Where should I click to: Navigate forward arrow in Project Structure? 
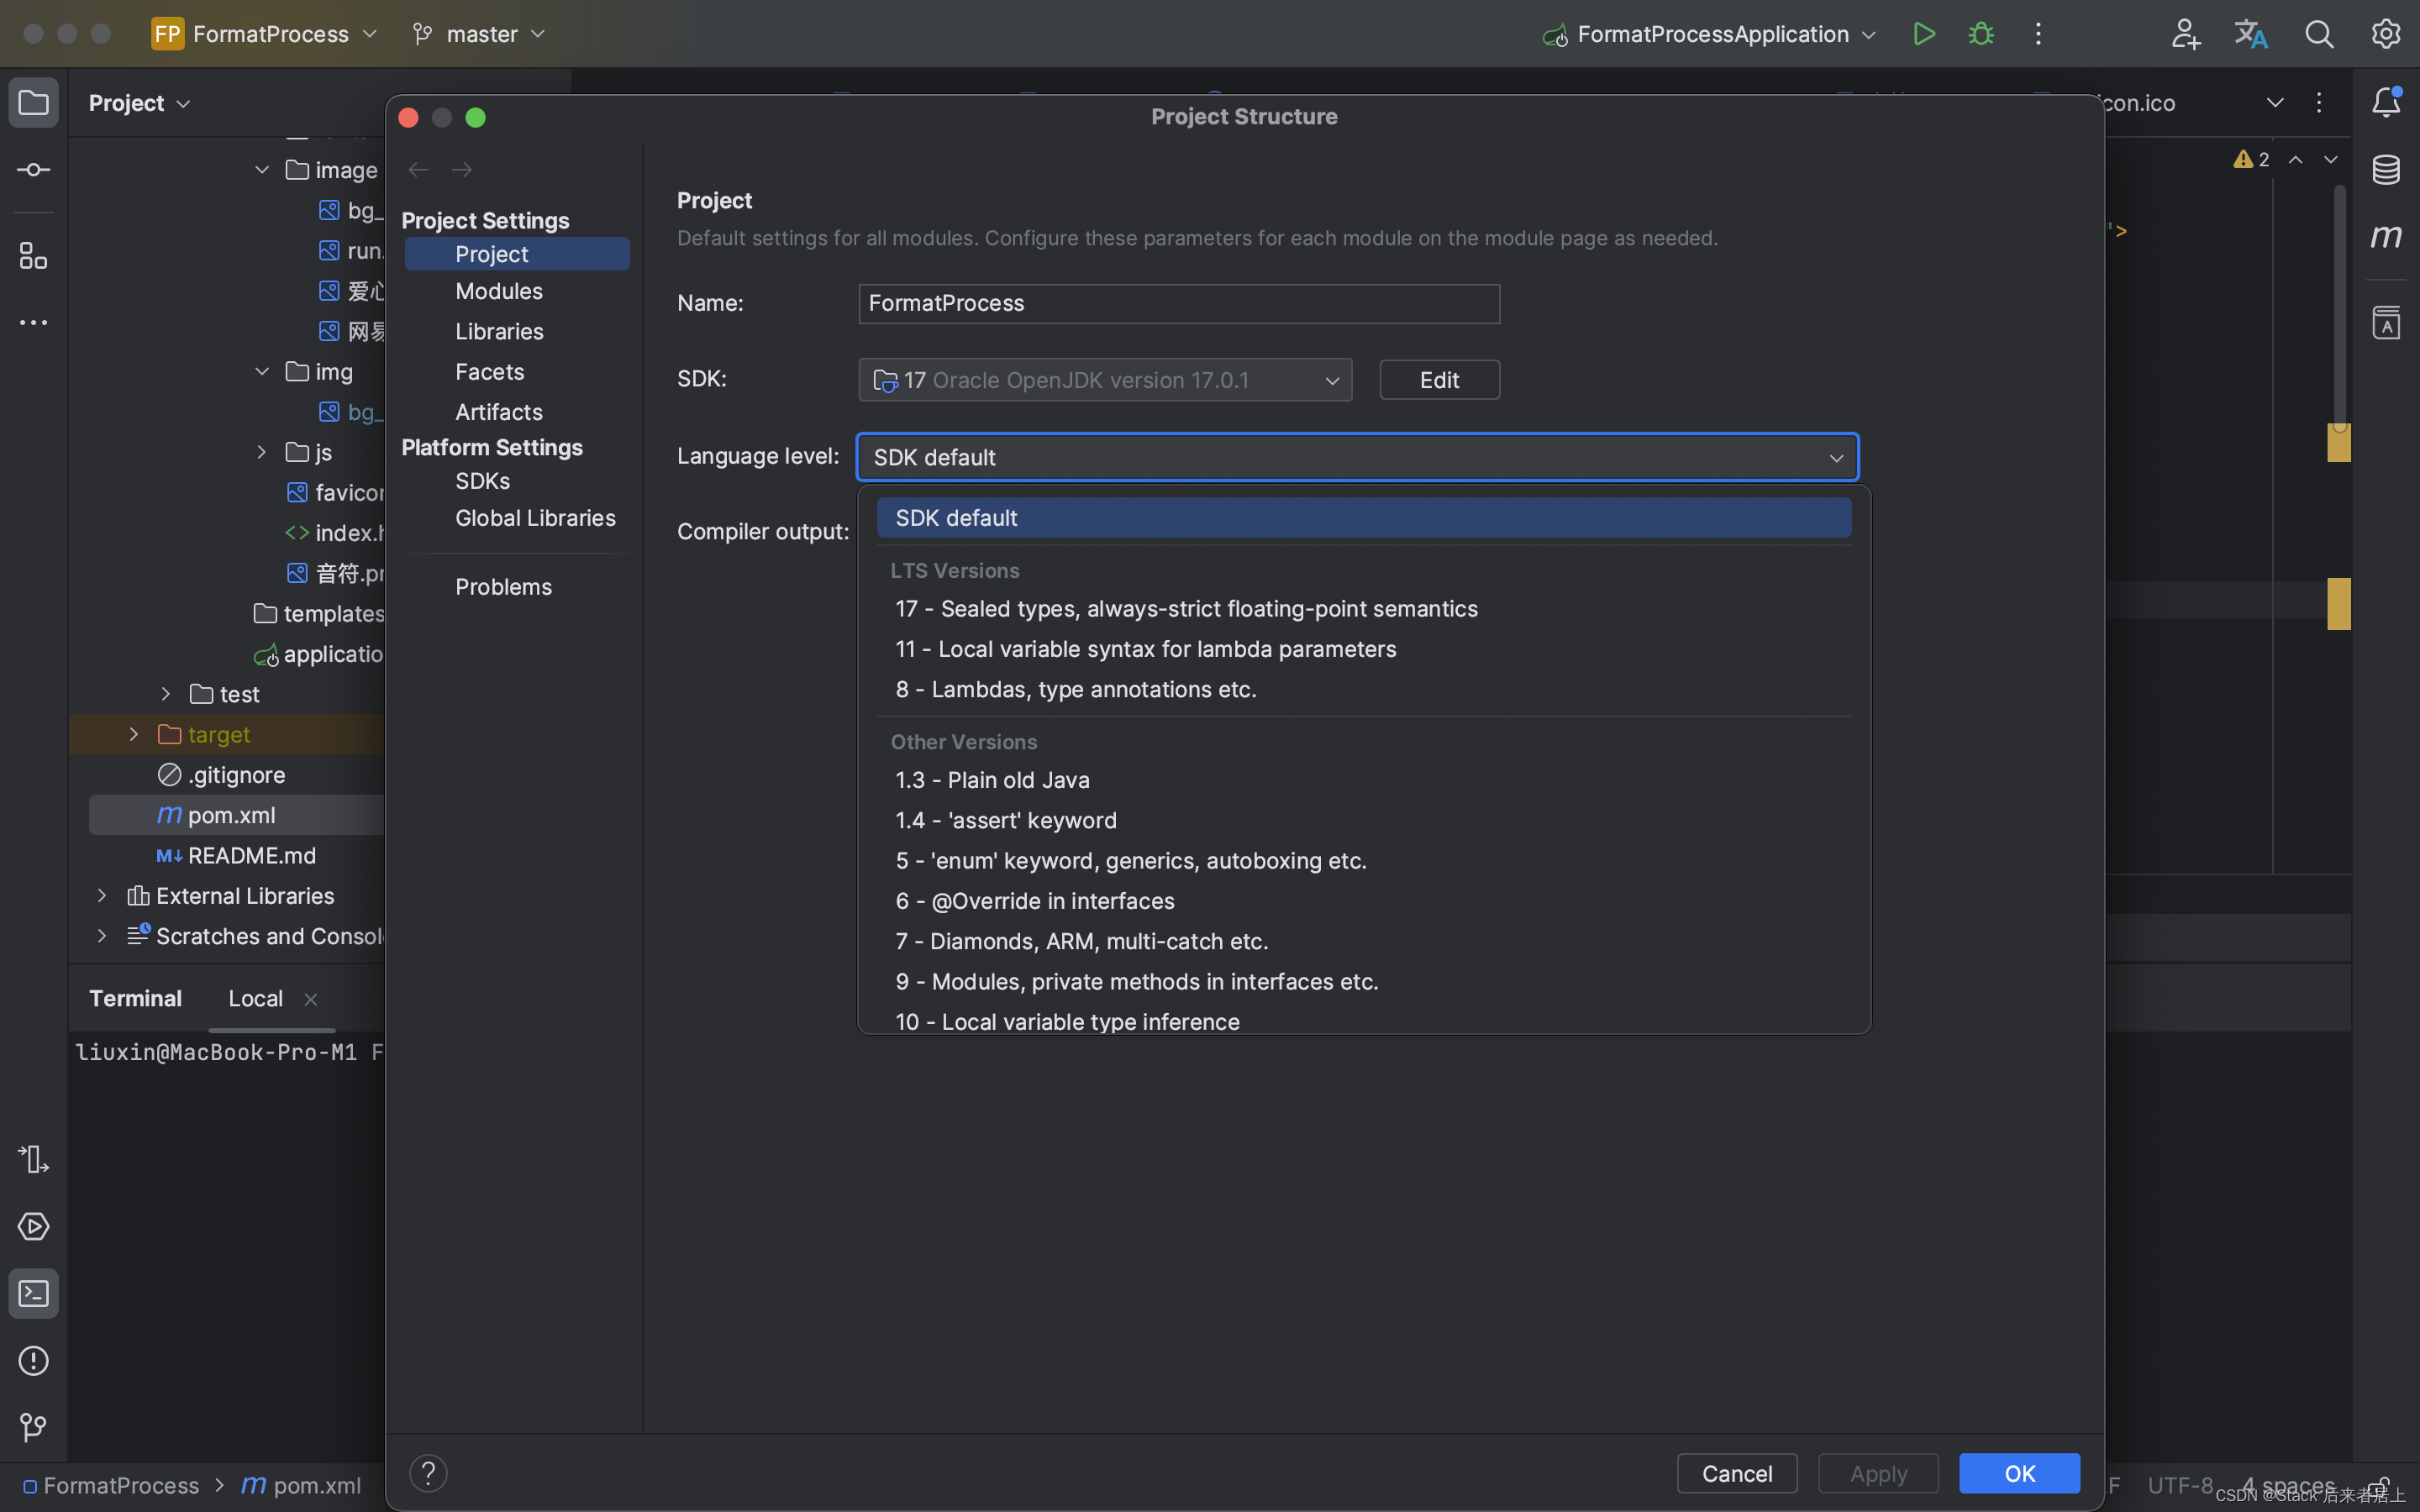462,170
